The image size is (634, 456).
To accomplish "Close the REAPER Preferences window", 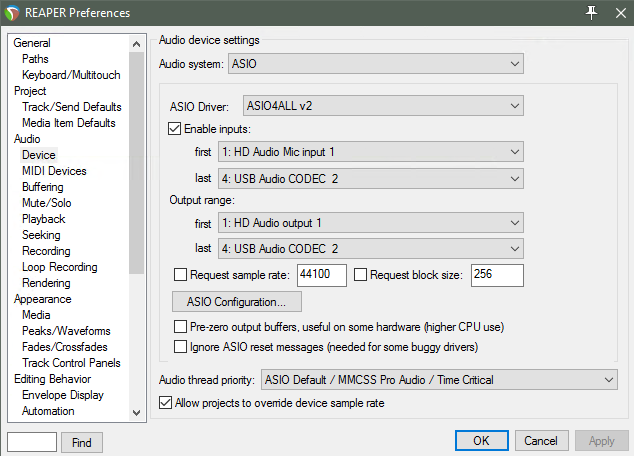I will pyautogui.click(x=621, y=13).
